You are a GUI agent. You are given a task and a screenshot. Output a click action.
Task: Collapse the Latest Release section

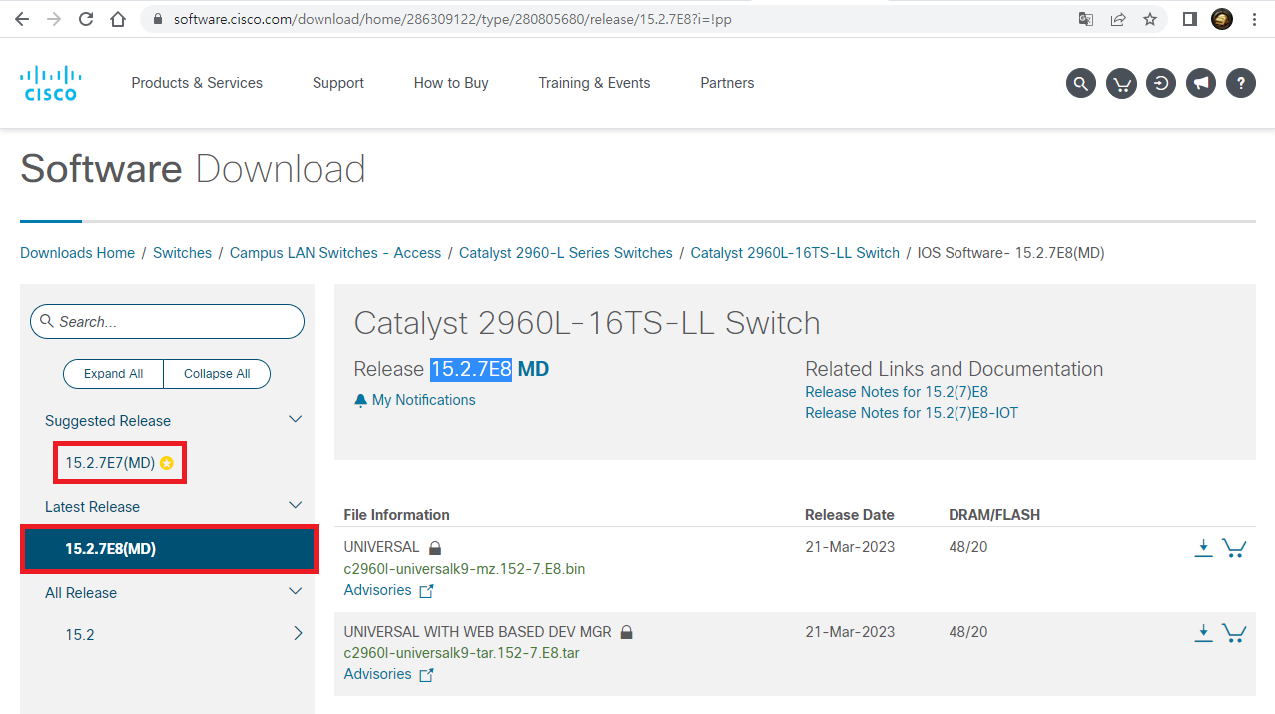pos(295,506)
